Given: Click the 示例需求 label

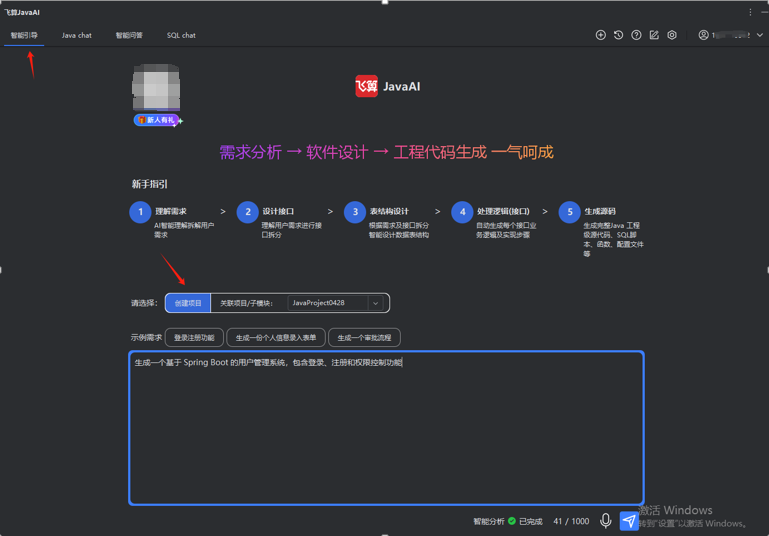Looking at the screenshot, I should pyautogui.click(x=146, y=337).
